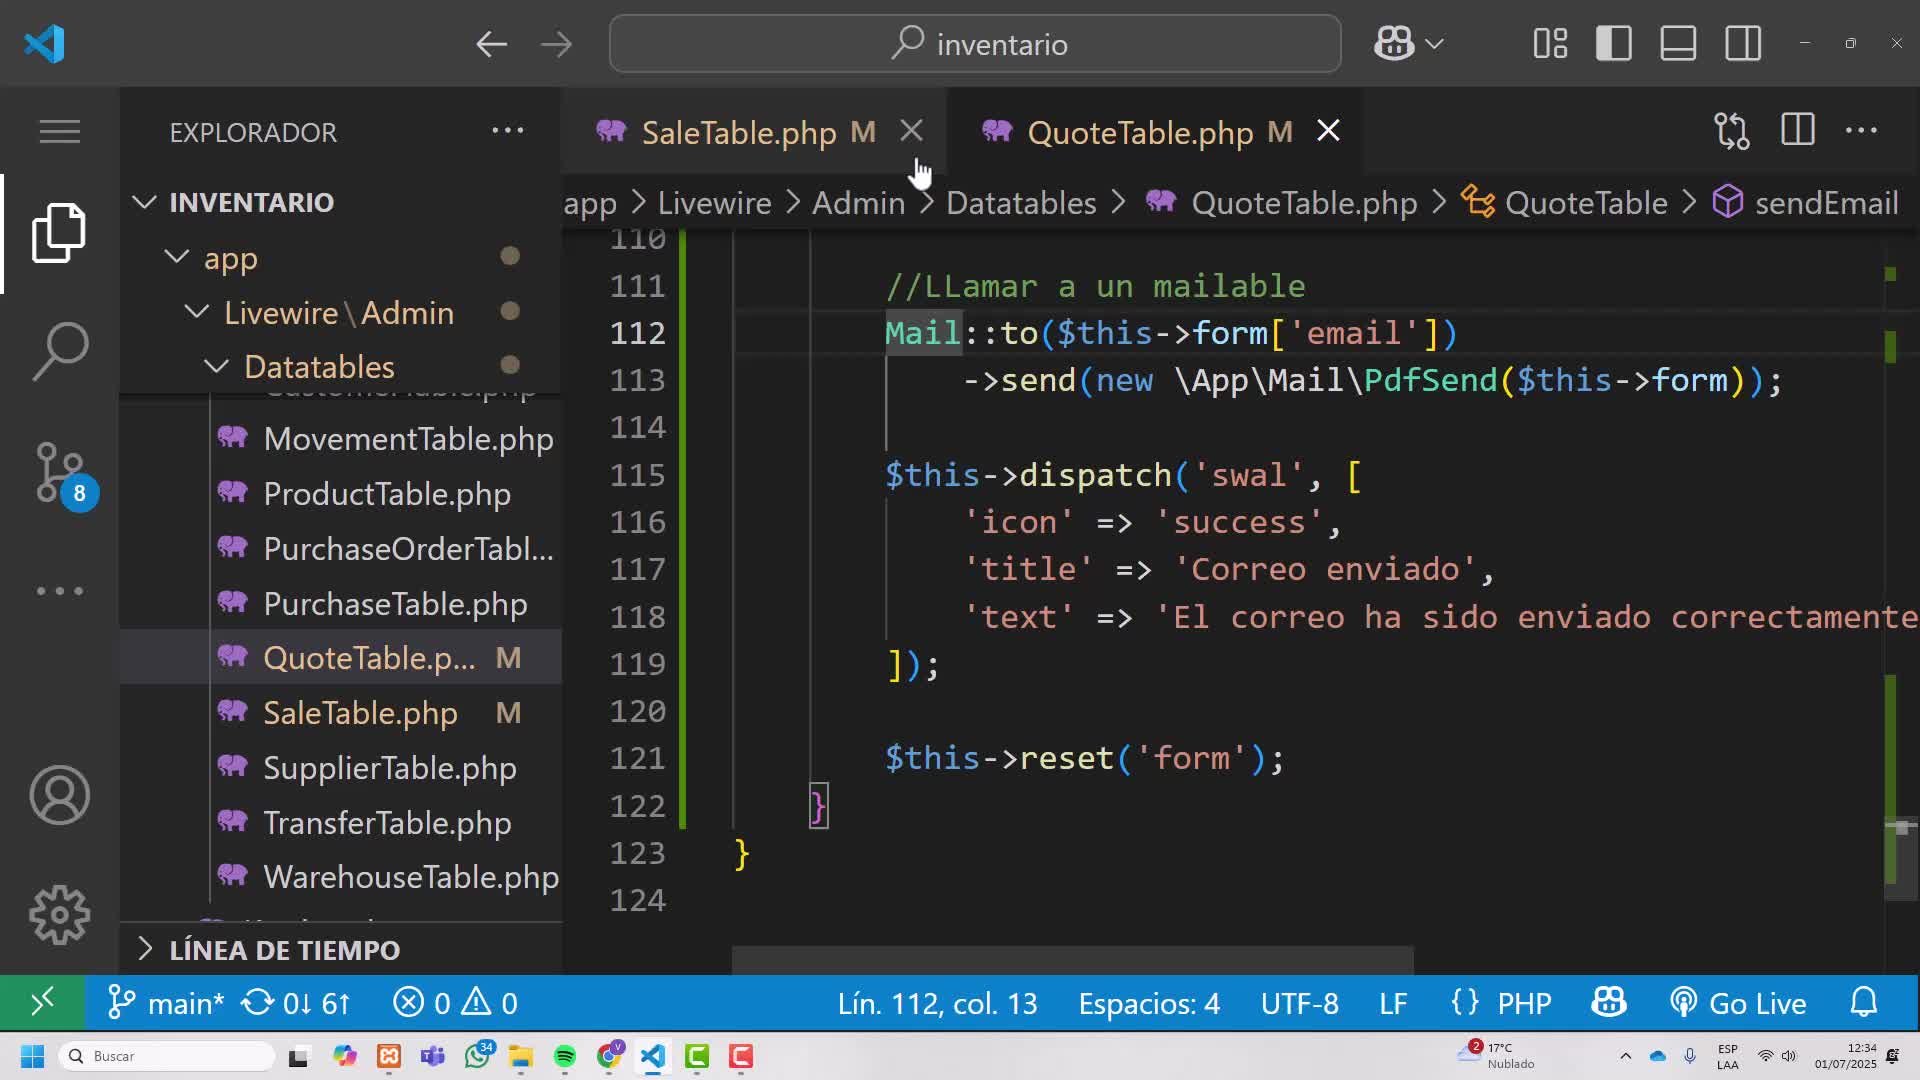The width and height of the screenshot is (1920, 1080).
Task: Toggle the secondary side bar
Action: click(x=1743, y=44)
